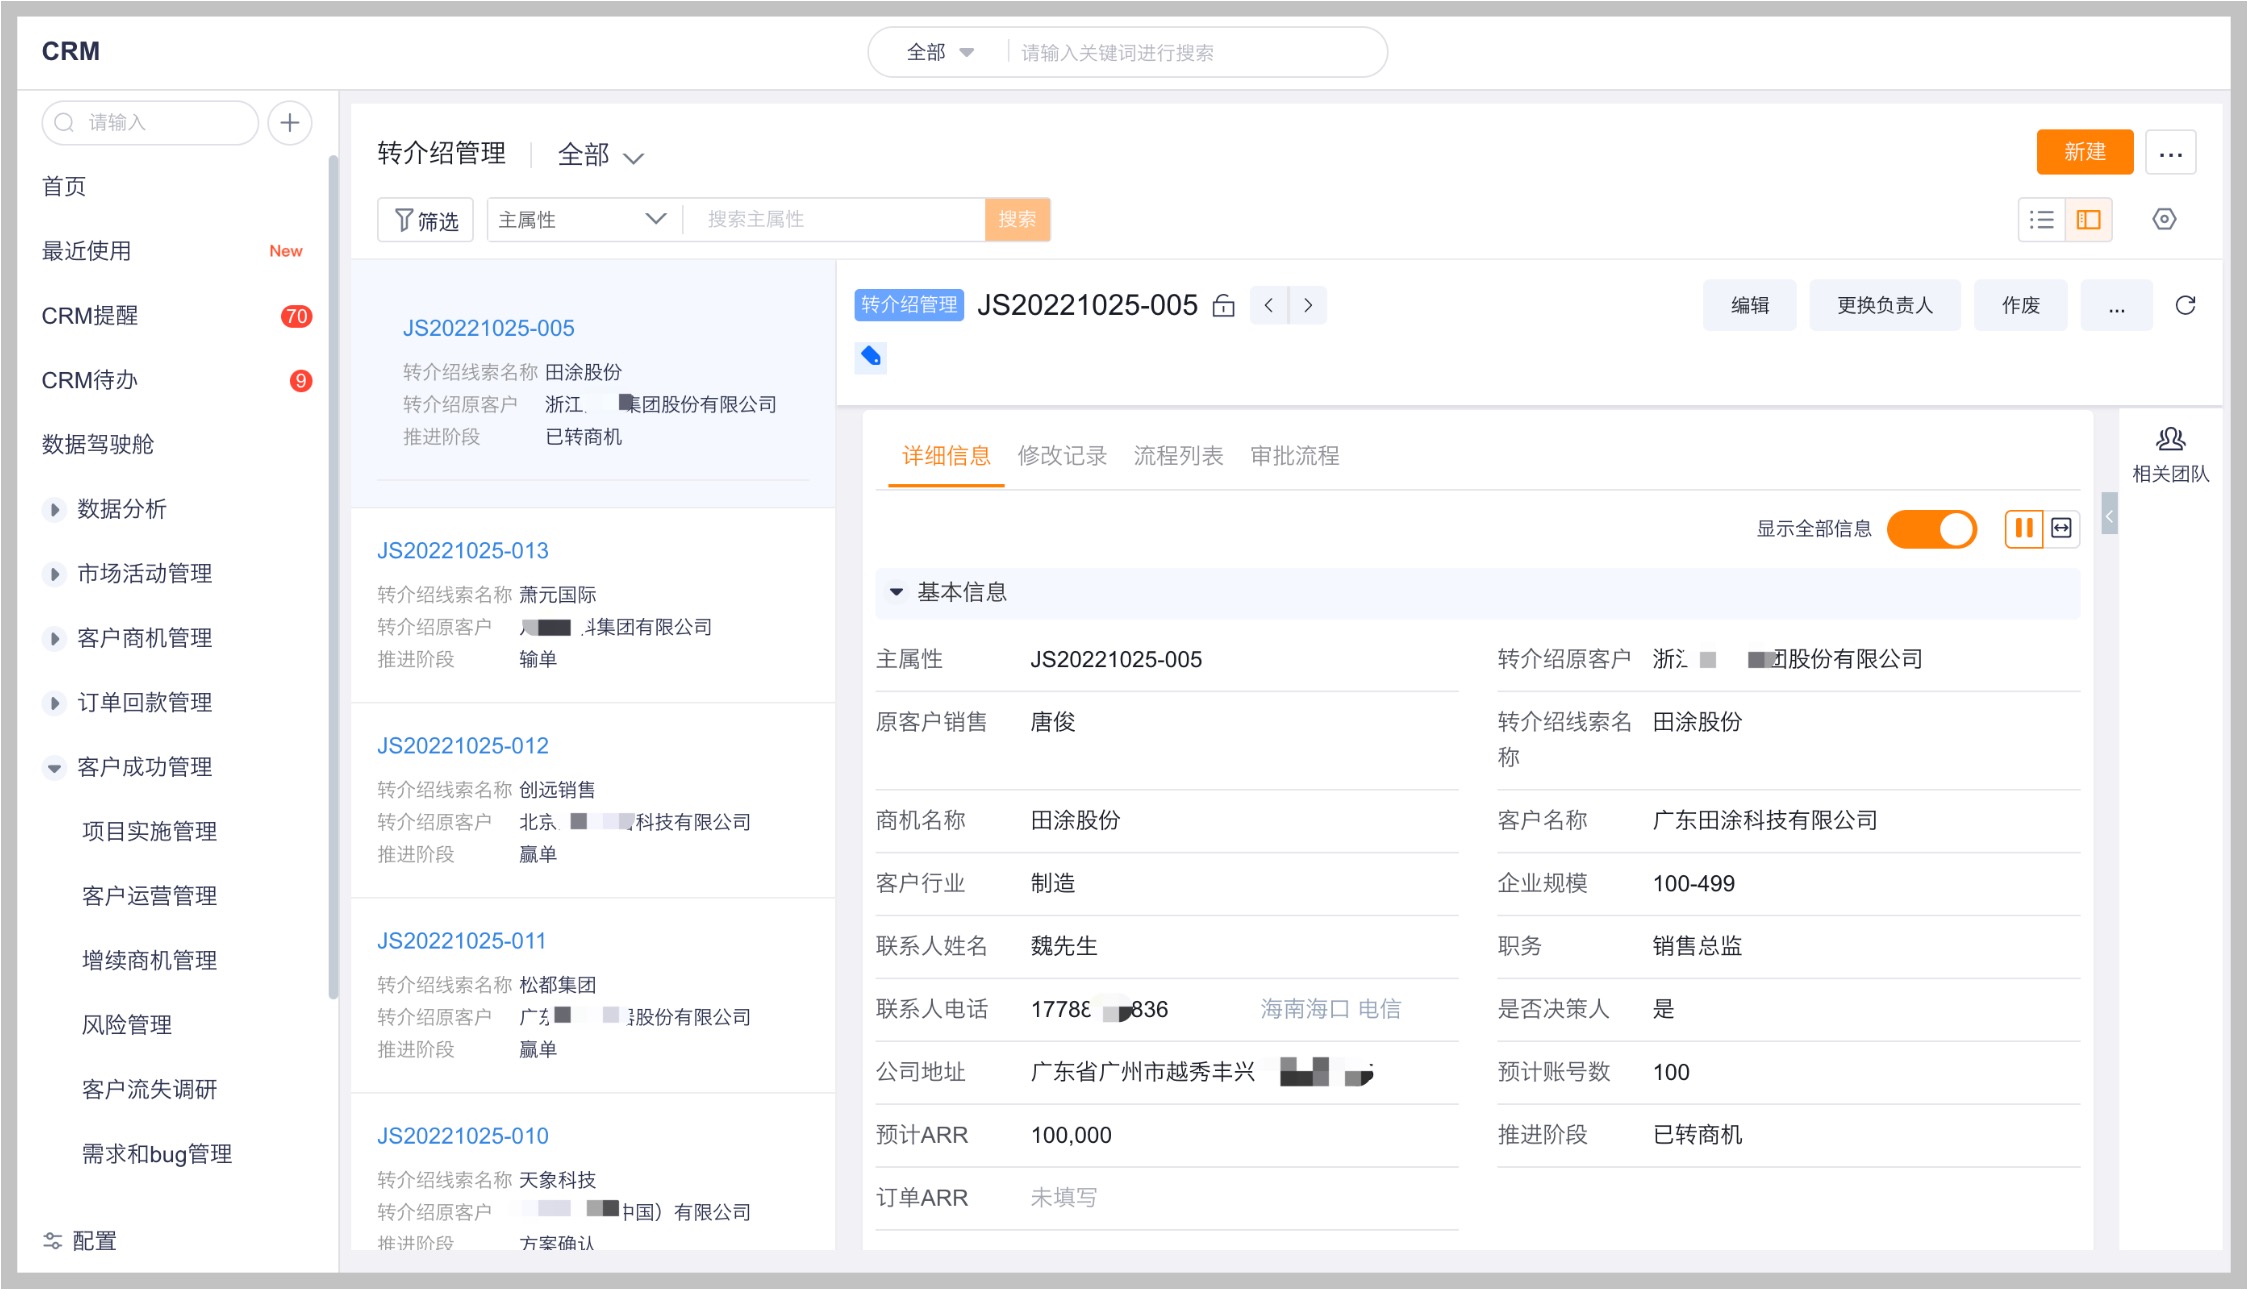
Task: Switch to 流程列表 tab
Action: click(1178, 456)
